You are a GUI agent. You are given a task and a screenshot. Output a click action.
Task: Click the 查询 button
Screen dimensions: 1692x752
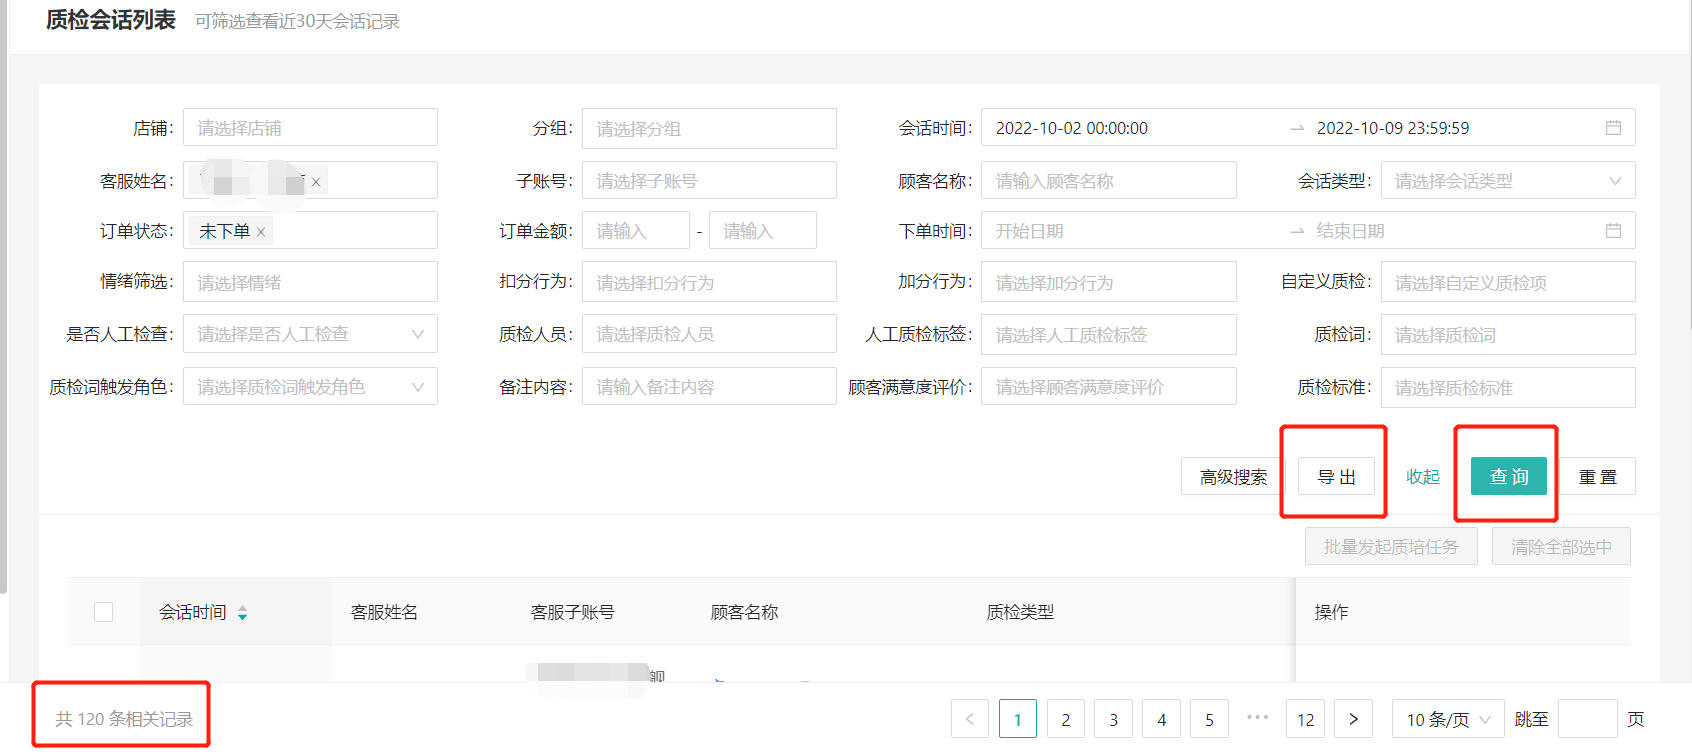(1509, 476)
